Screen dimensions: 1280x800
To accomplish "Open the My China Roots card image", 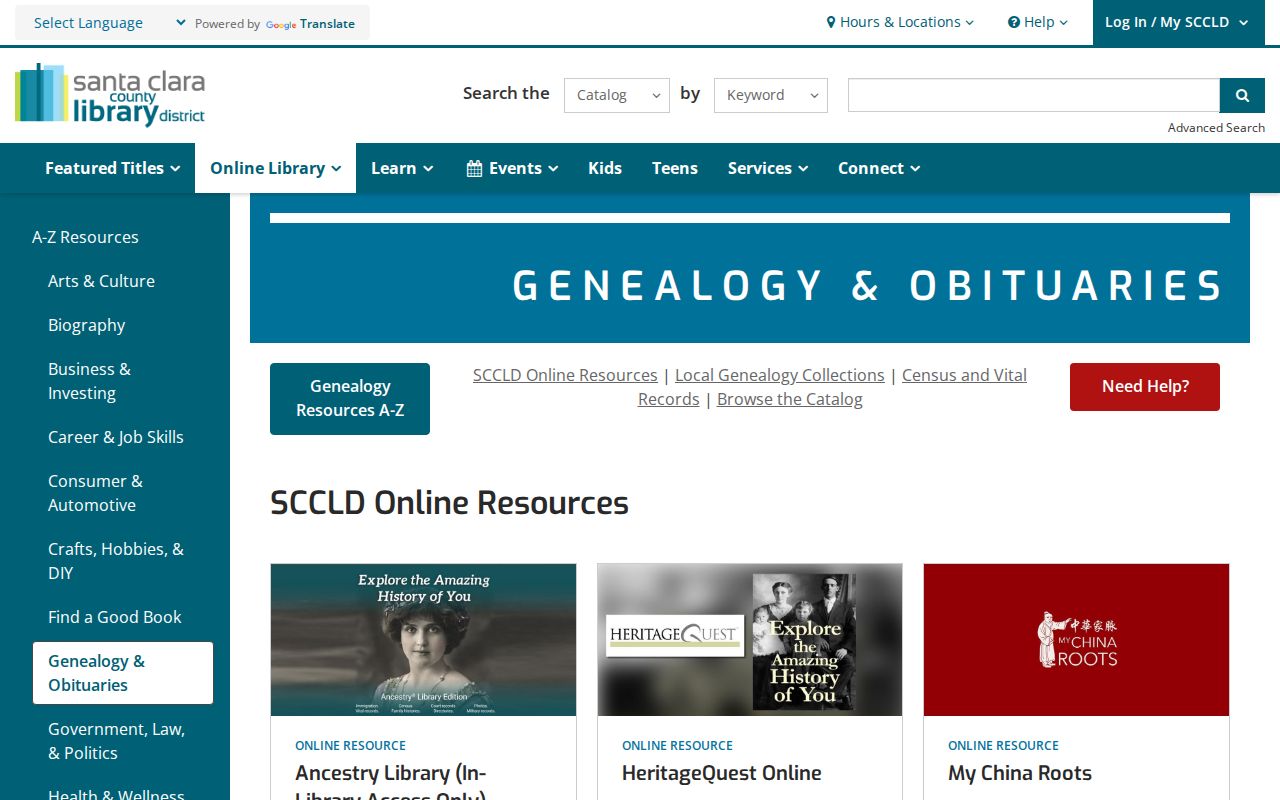I will [1076, 640].
